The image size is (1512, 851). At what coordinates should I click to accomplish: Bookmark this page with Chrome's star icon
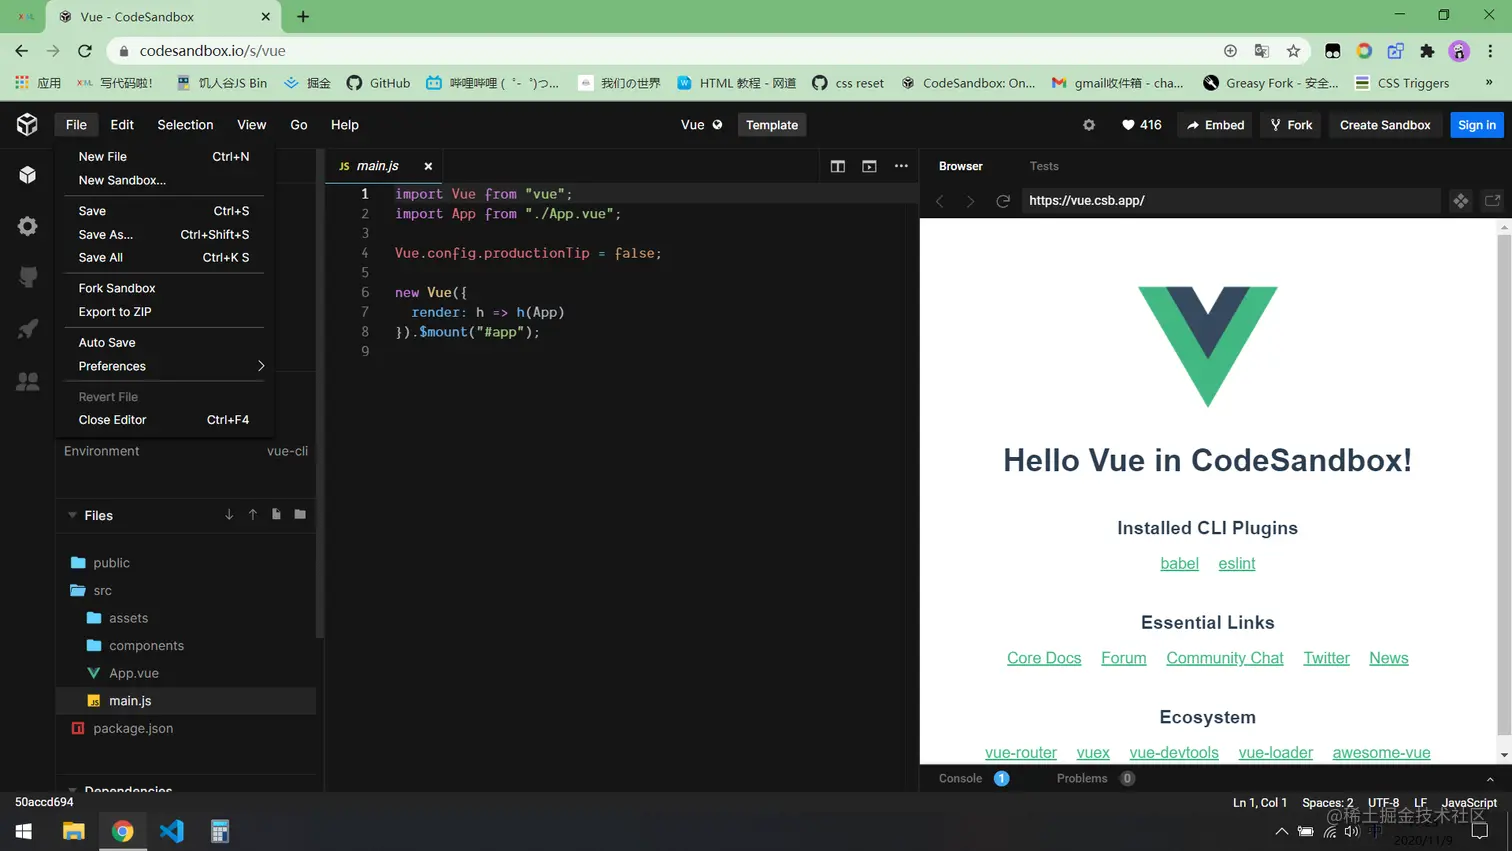1293,51
